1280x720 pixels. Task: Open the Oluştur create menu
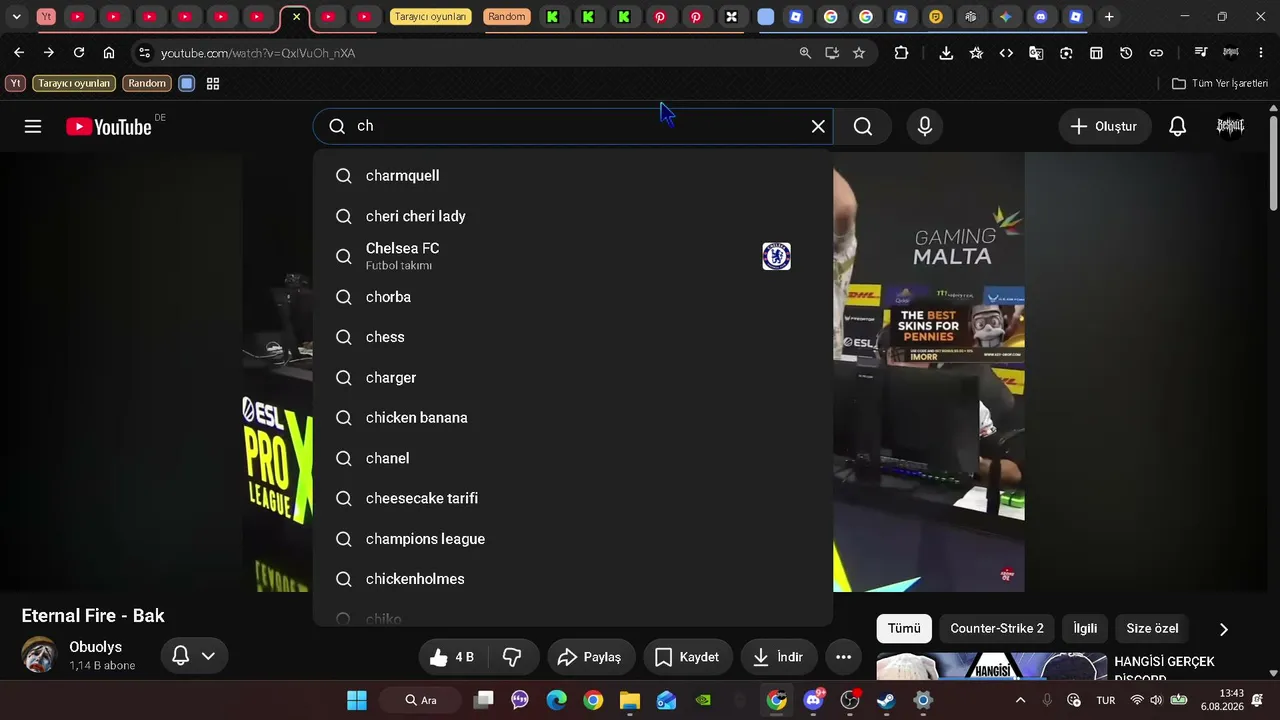pyautogui.click(x=1104, y=126)
